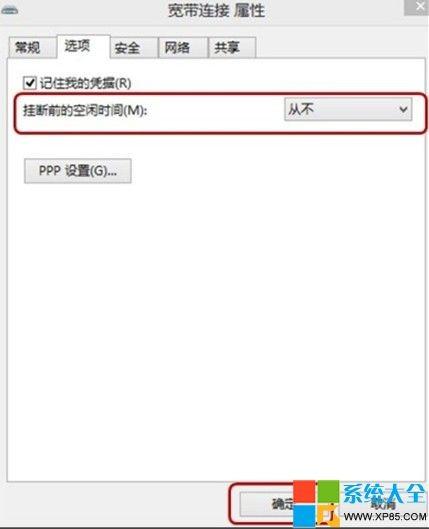The height and width of the screenshot is (529, 429).
Task: Click the 挂断前的空闲时间(M) label
Action: coord(85,110)
